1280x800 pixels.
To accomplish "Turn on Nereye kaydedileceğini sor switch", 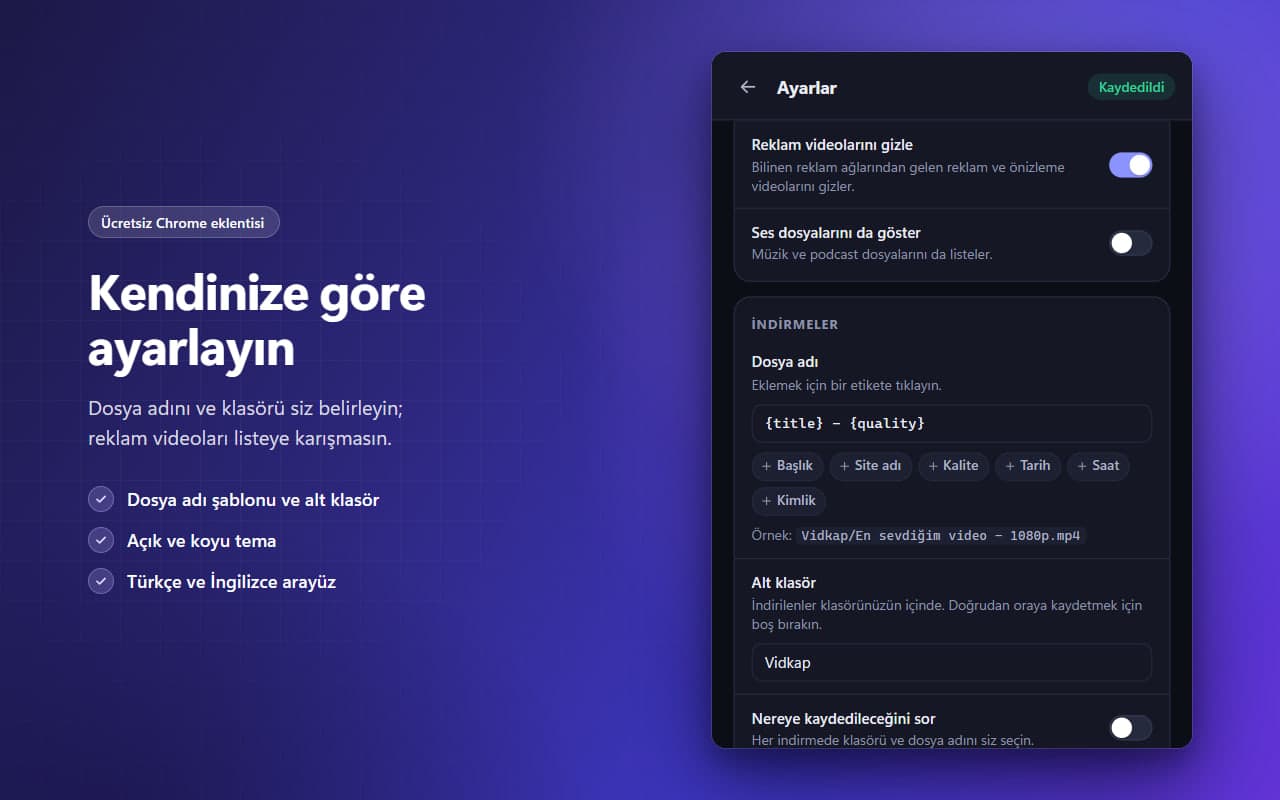I will pyautogui.click(x=1131, y=728).
